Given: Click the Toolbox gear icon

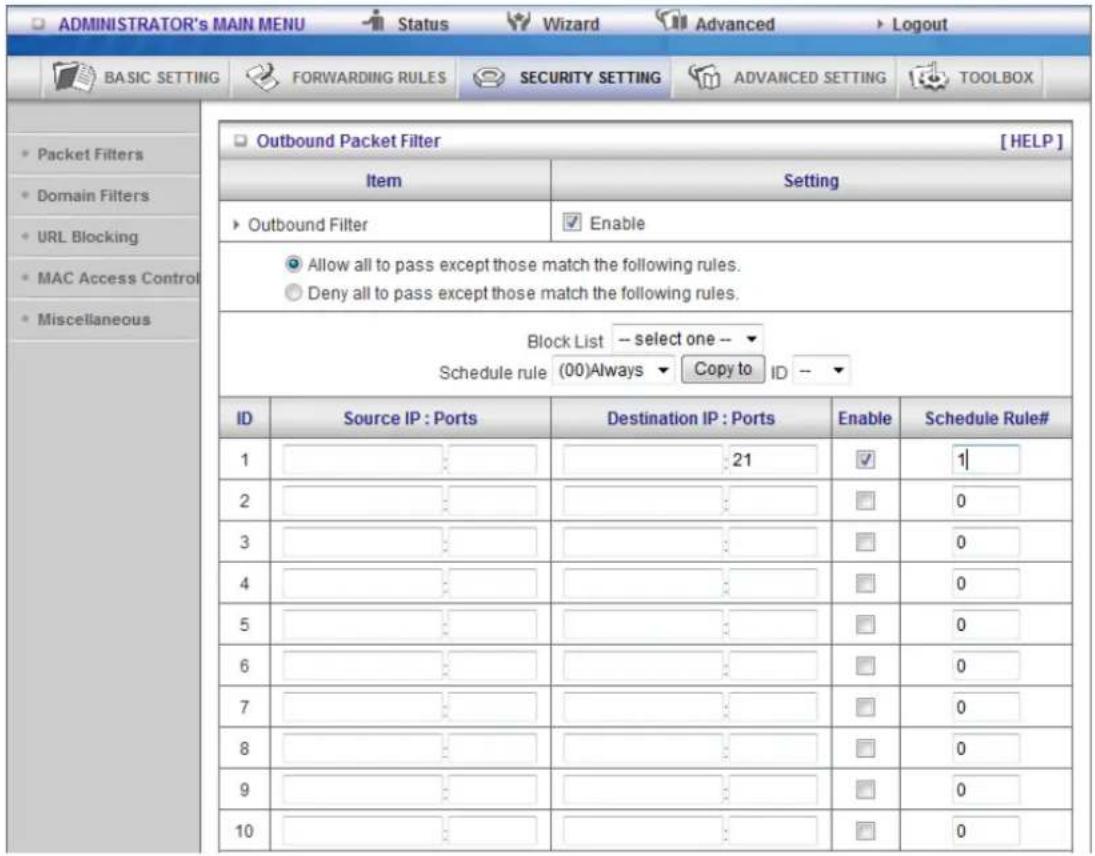Looking at the screenshot, I should pos(928,77).
